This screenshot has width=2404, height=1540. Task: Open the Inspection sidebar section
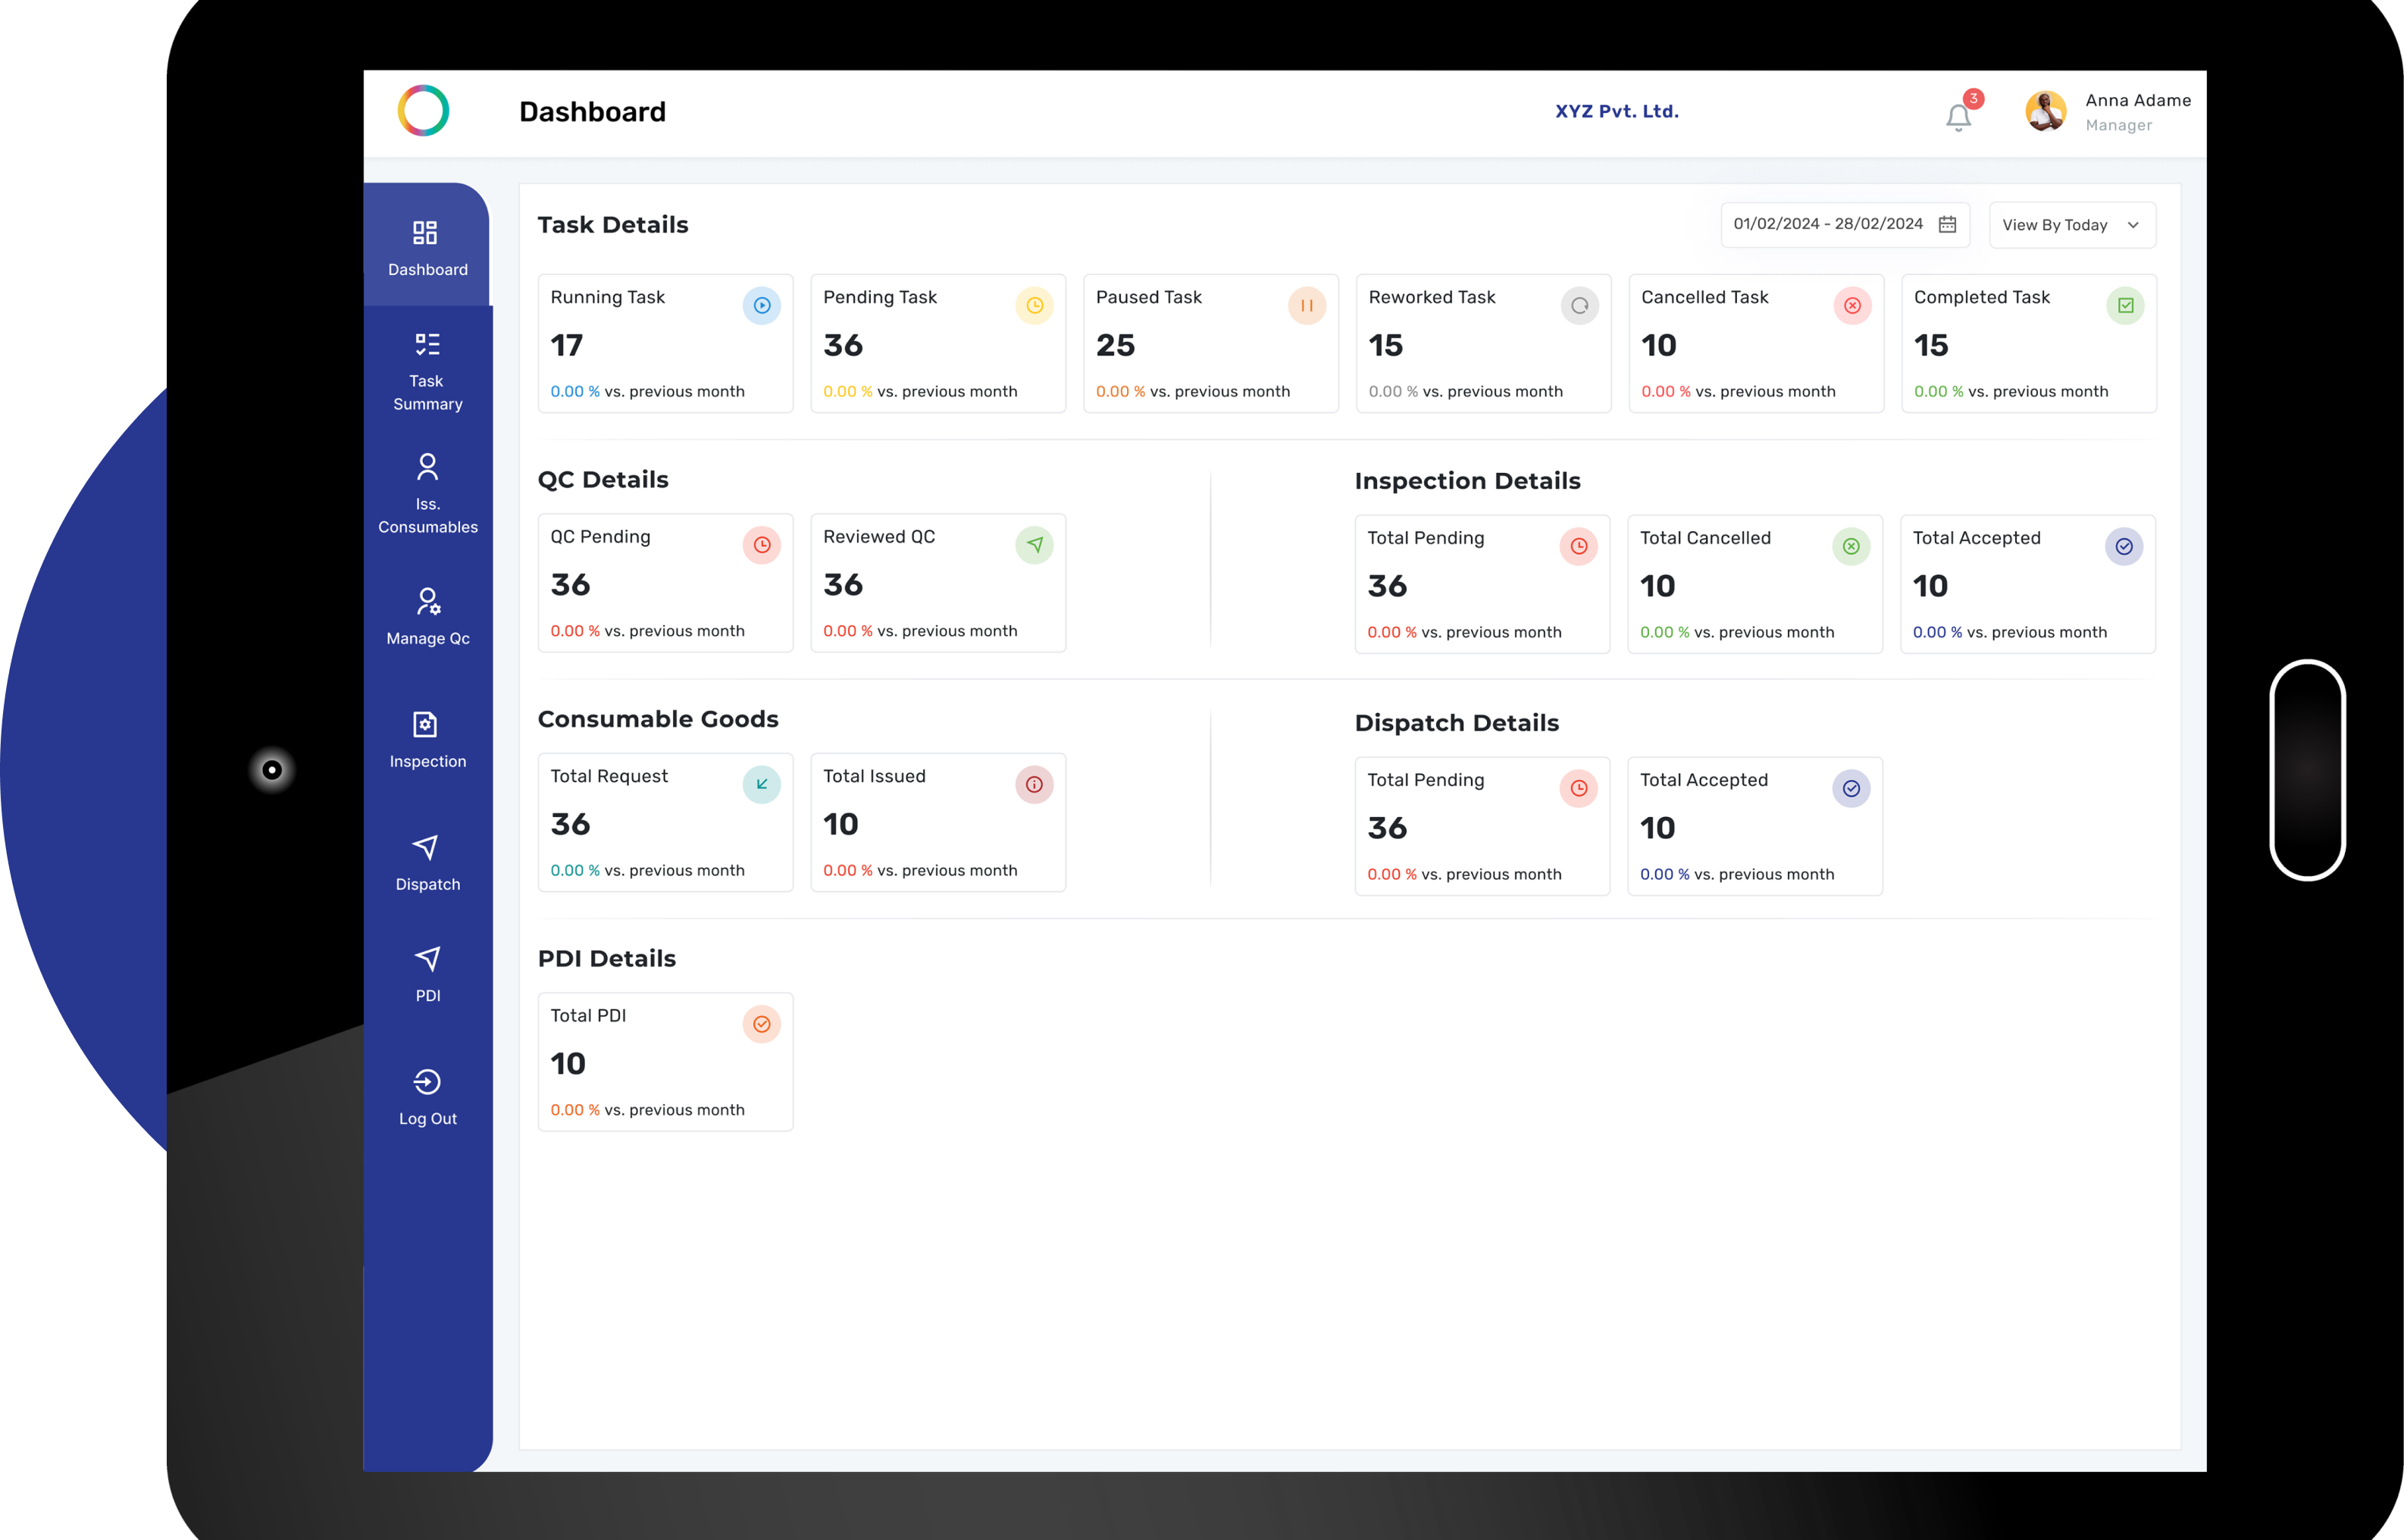427,740
